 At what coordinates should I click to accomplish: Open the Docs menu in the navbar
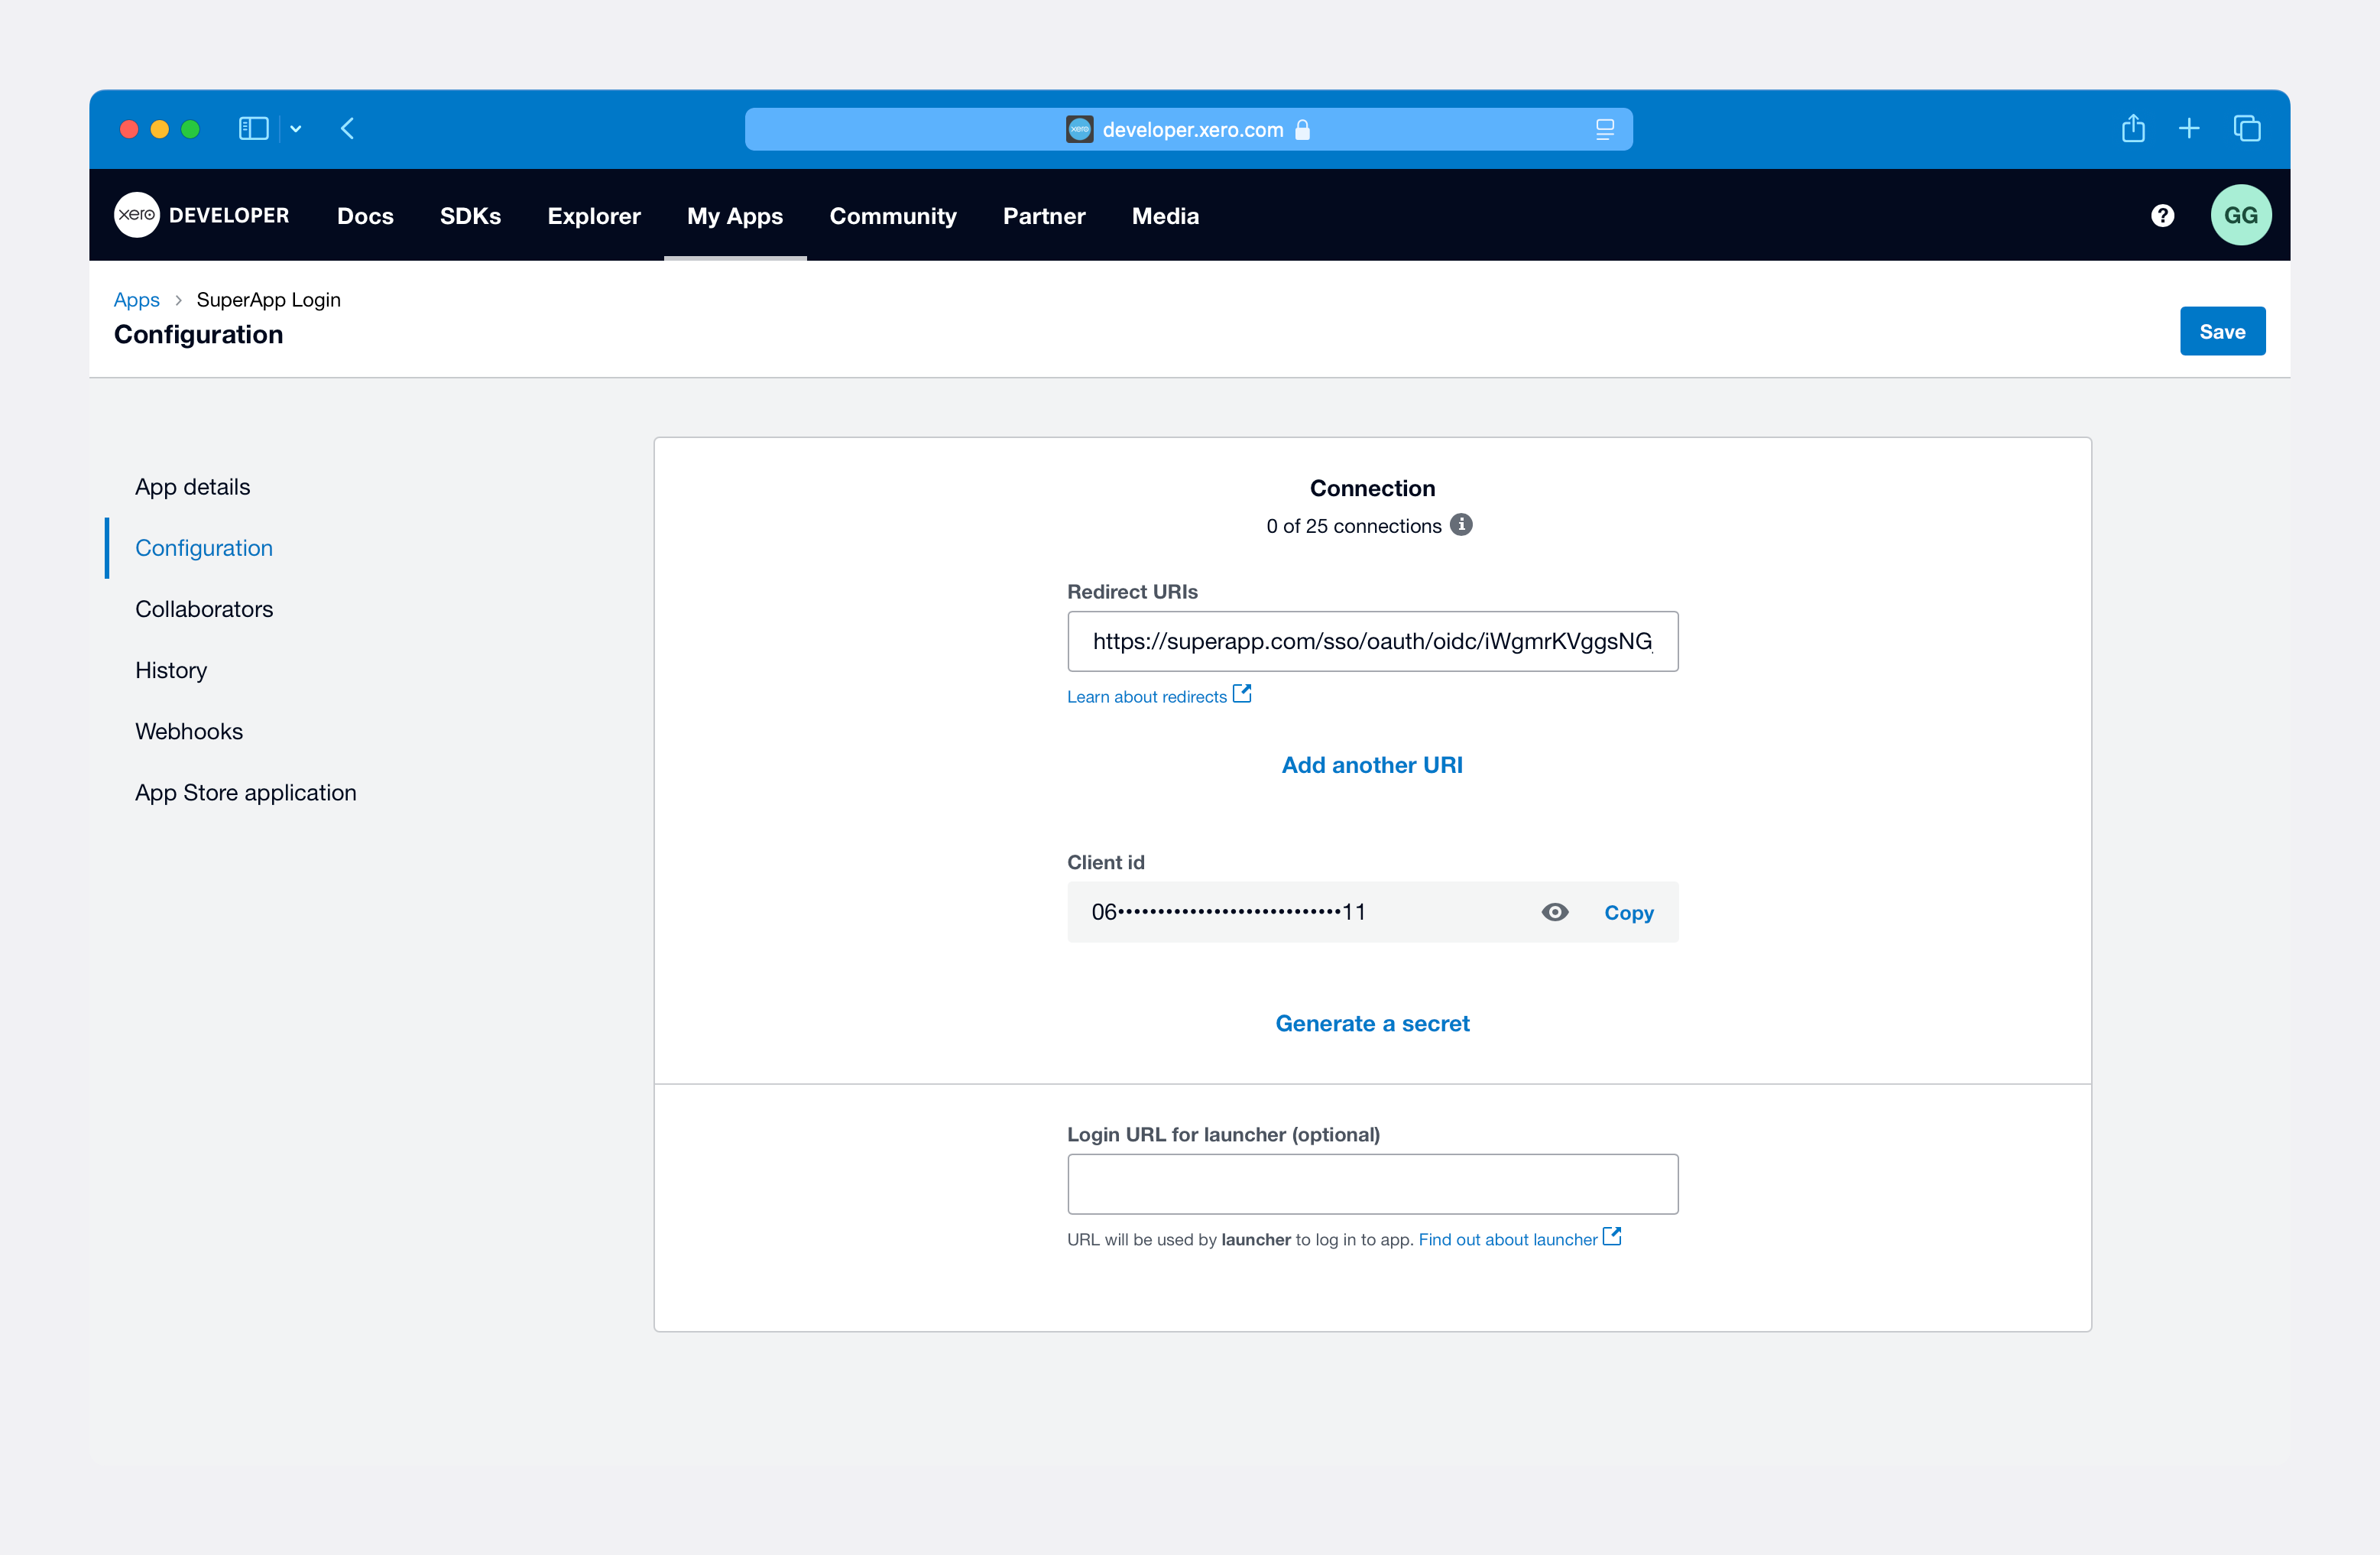365,215
